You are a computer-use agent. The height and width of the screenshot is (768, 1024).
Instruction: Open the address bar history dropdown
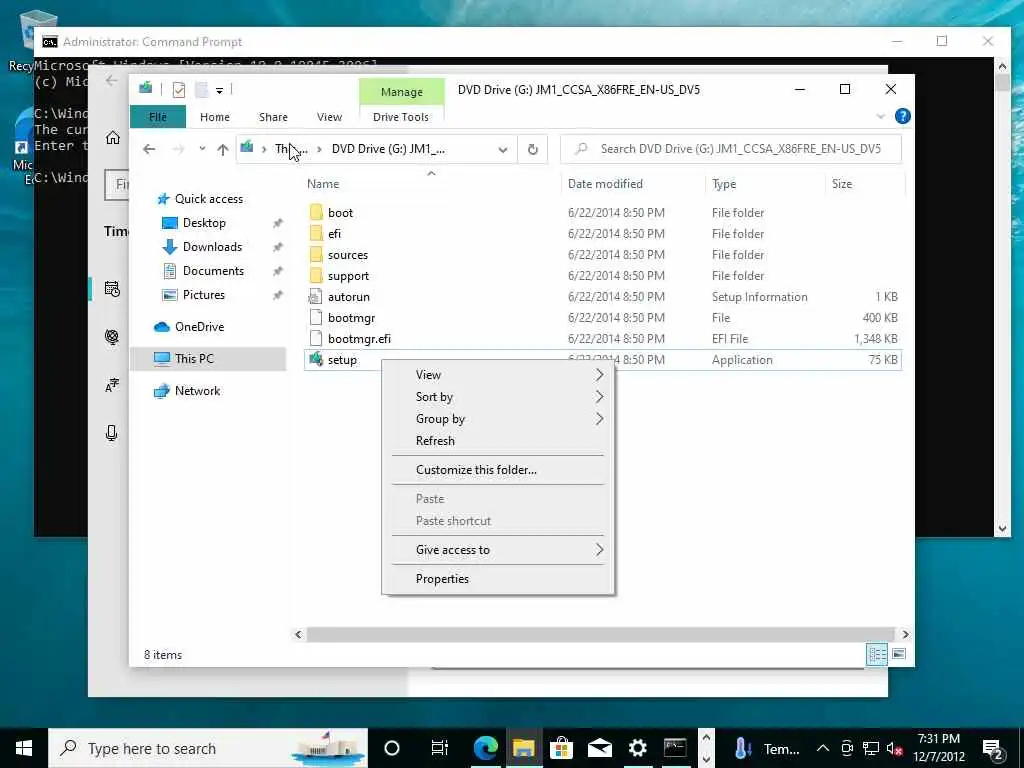click(x=503, y=150)
